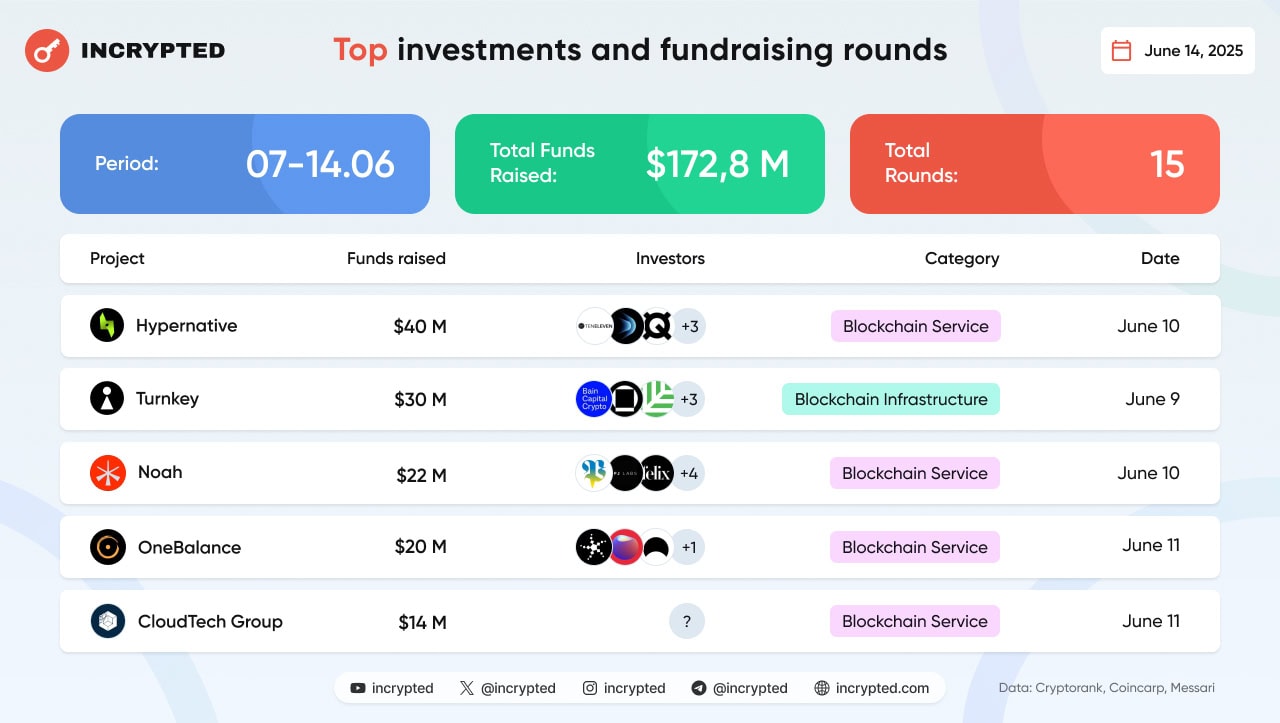This screenshot has height=723, width=1280.
Task: Click the Hypernative project logo
Action: pos(107,325)
